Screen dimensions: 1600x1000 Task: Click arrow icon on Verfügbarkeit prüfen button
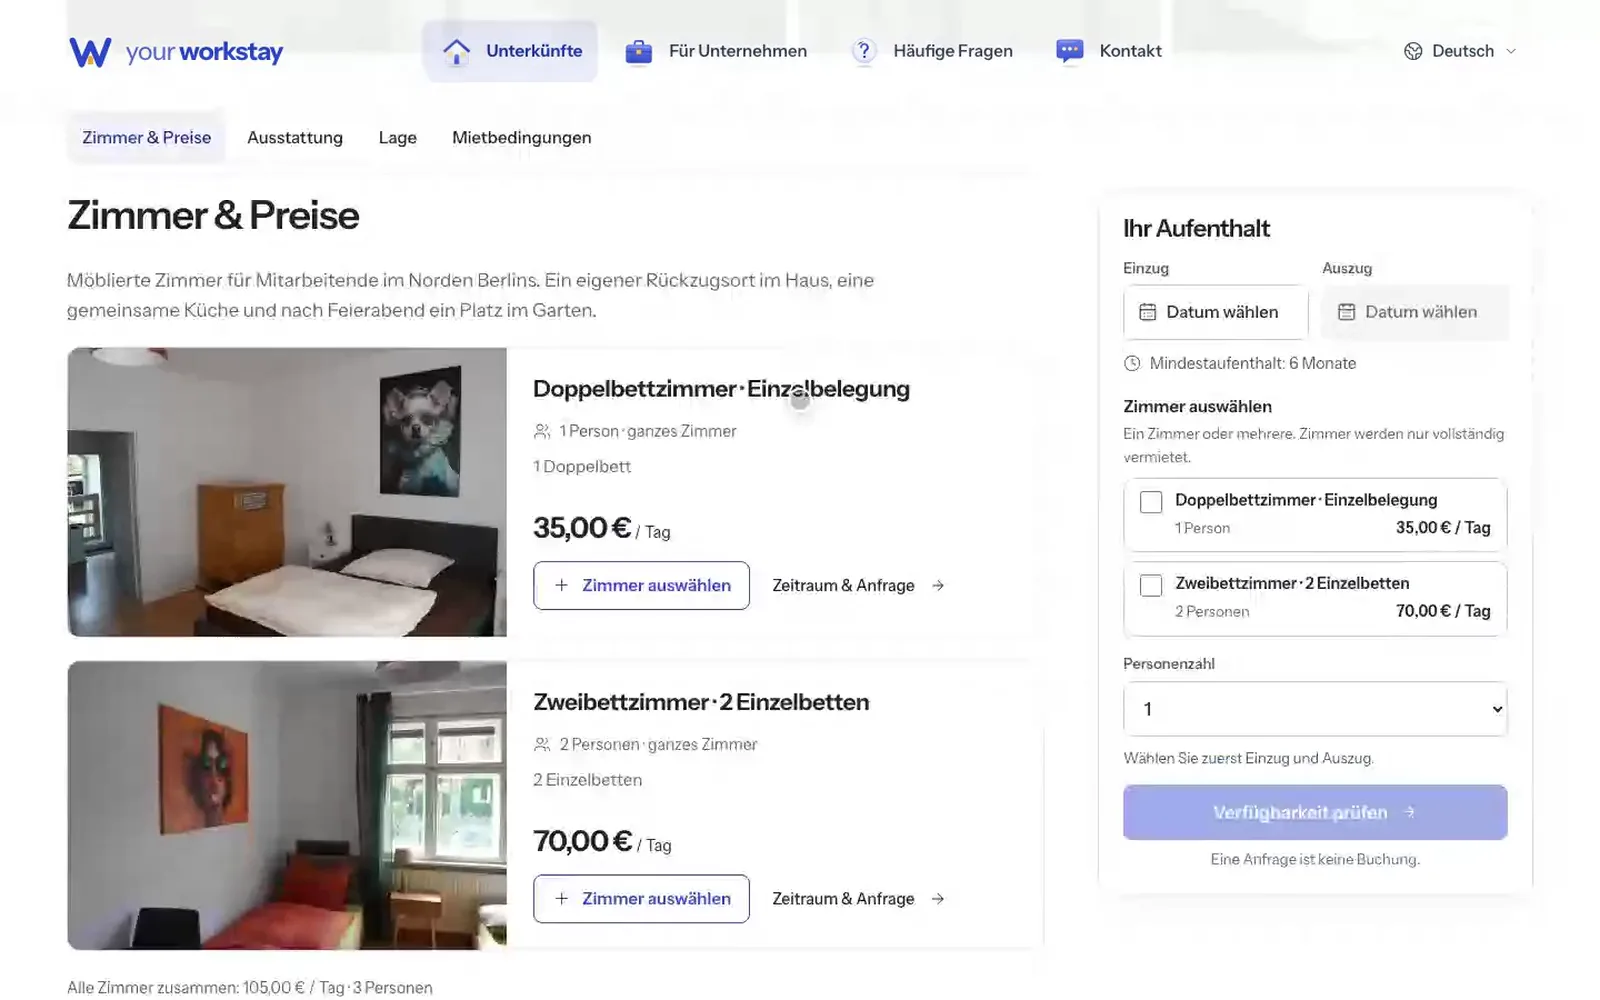click(x=1409, y=812)
